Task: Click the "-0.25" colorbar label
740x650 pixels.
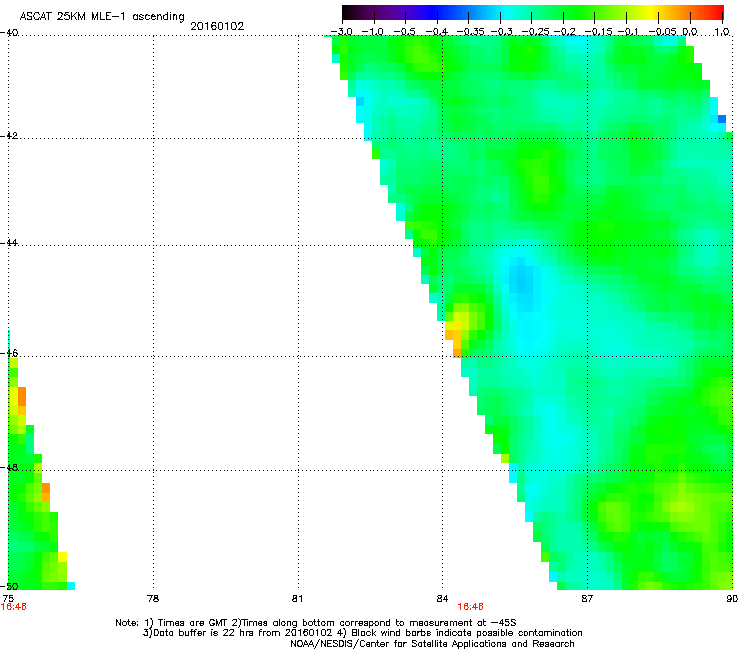Action: pos(536,32)
